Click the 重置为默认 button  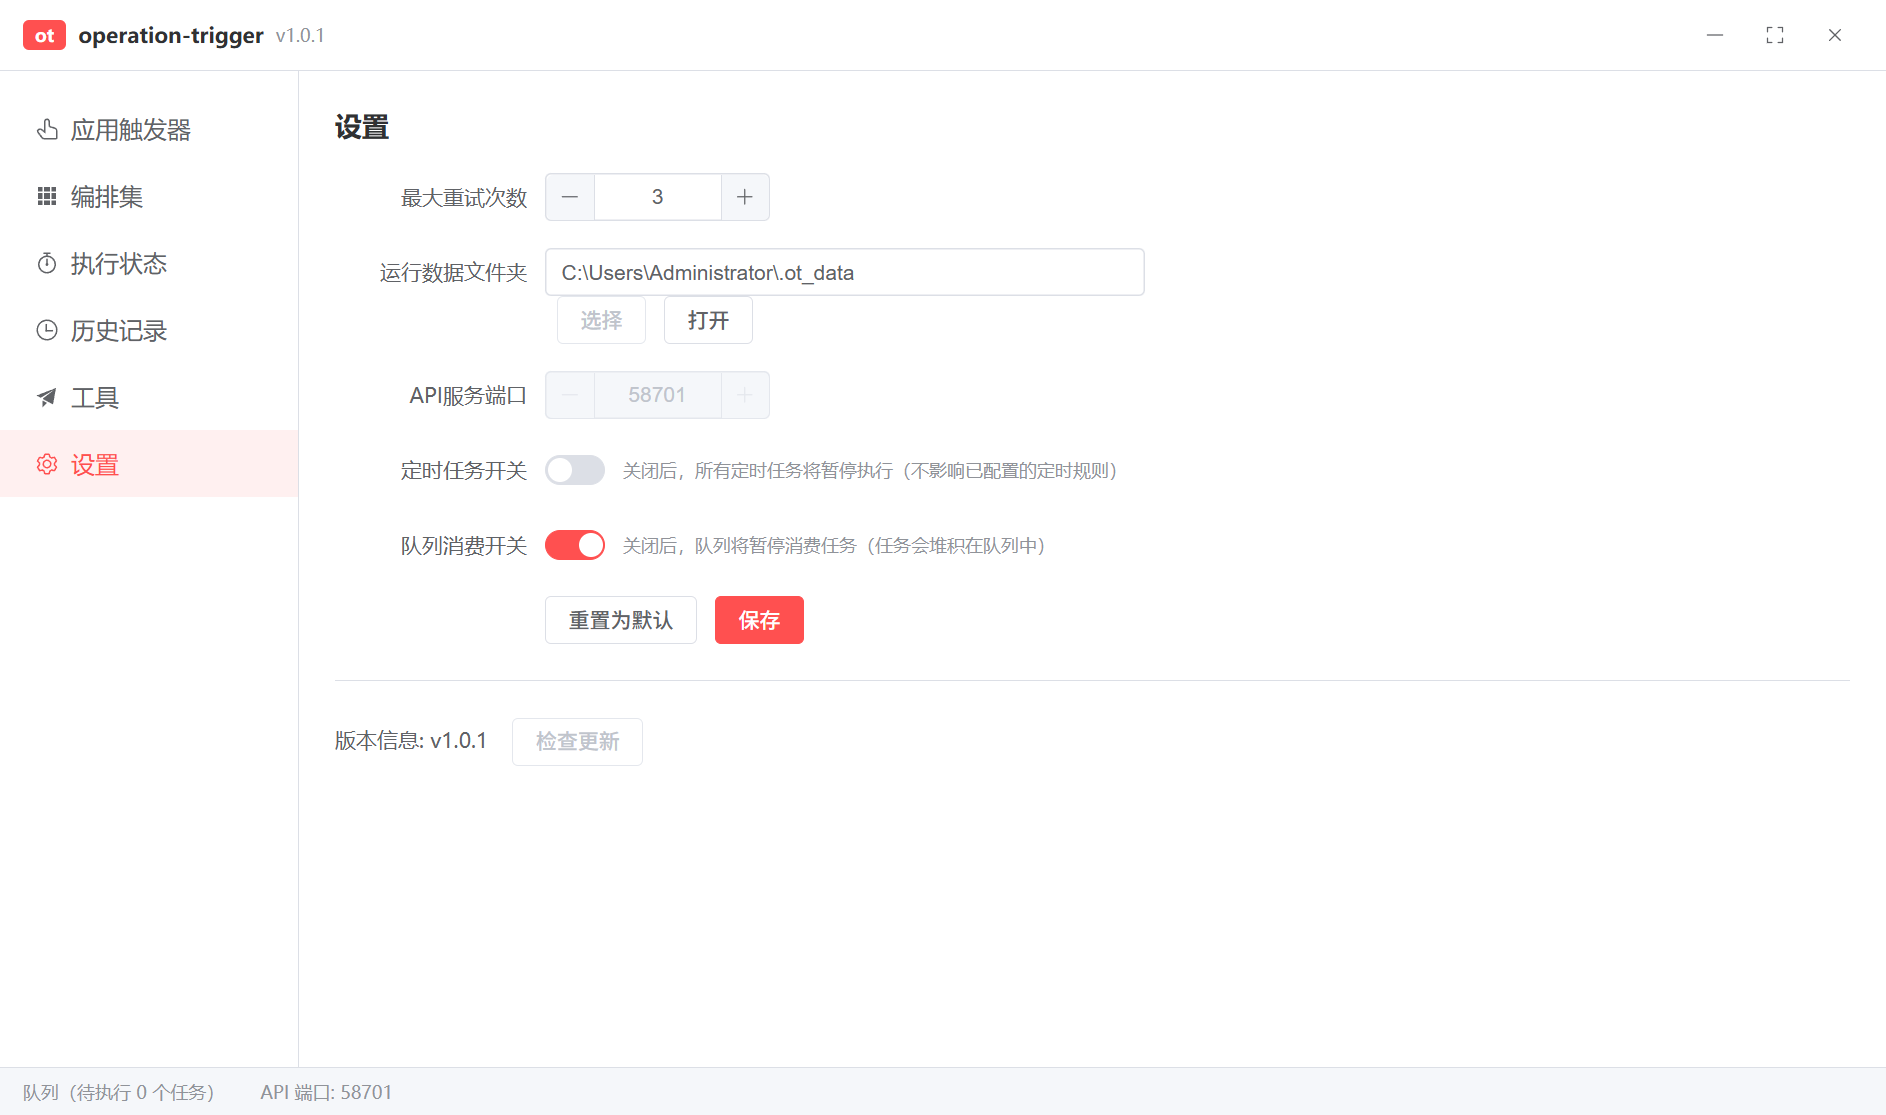pyautogui.click(x=620, y=620)
